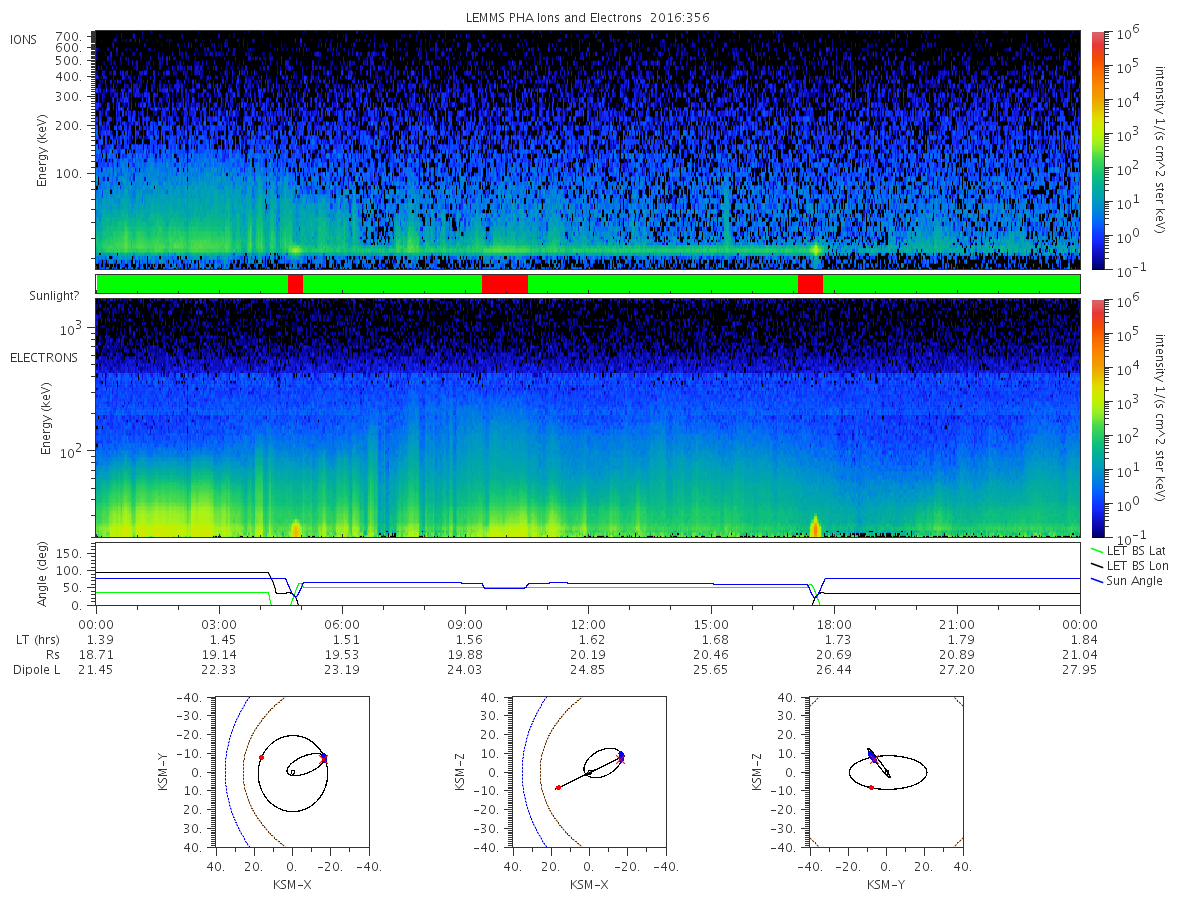Select the first red segment in Sunlight bar
1200x900 pixels.
pos(295,284)
